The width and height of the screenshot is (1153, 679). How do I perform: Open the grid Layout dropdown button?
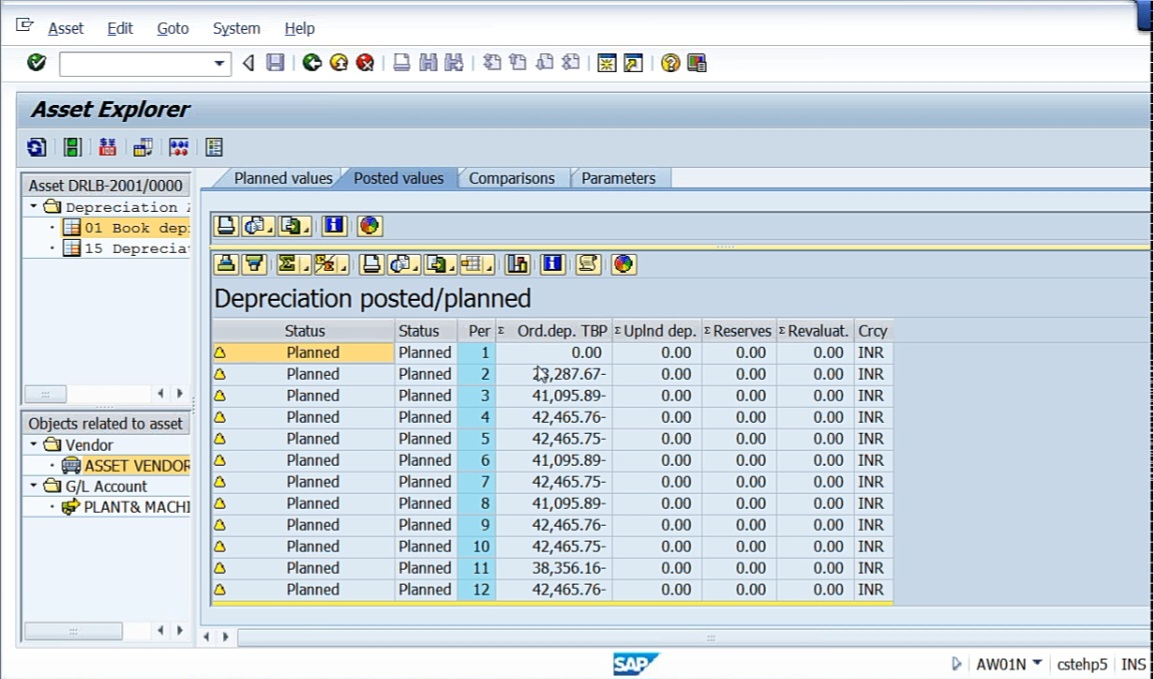[476, 264]
